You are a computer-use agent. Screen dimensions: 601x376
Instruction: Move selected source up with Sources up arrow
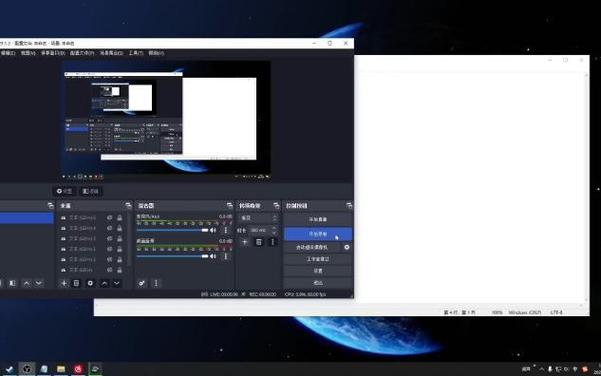pos(104,283)
